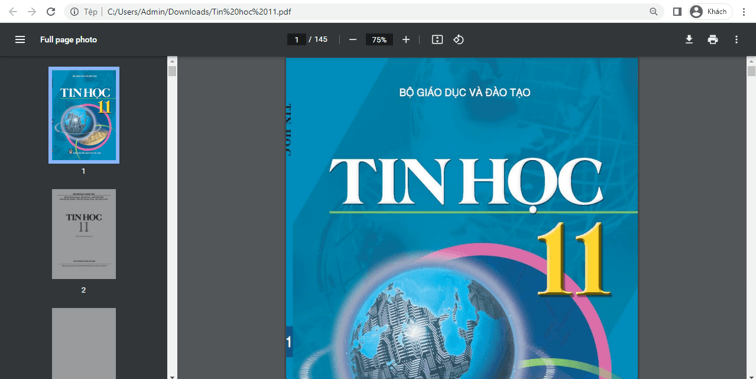756x380 pixels.
Task: Click the Fit to page icon
Action: coord(437,40)
